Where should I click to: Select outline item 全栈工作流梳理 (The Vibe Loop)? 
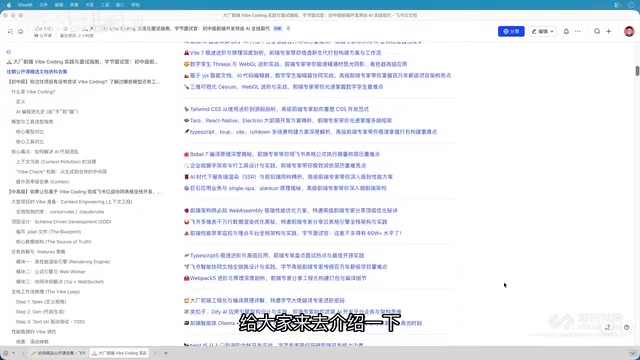point(46,292)
